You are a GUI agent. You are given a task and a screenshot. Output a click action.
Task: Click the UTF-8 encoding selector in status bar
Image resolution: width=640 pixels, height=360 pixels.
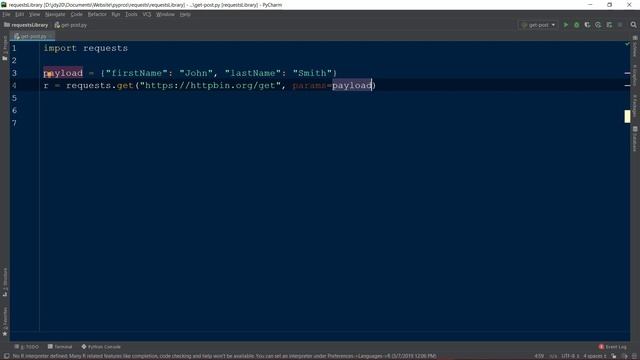(x=569, y=356)
